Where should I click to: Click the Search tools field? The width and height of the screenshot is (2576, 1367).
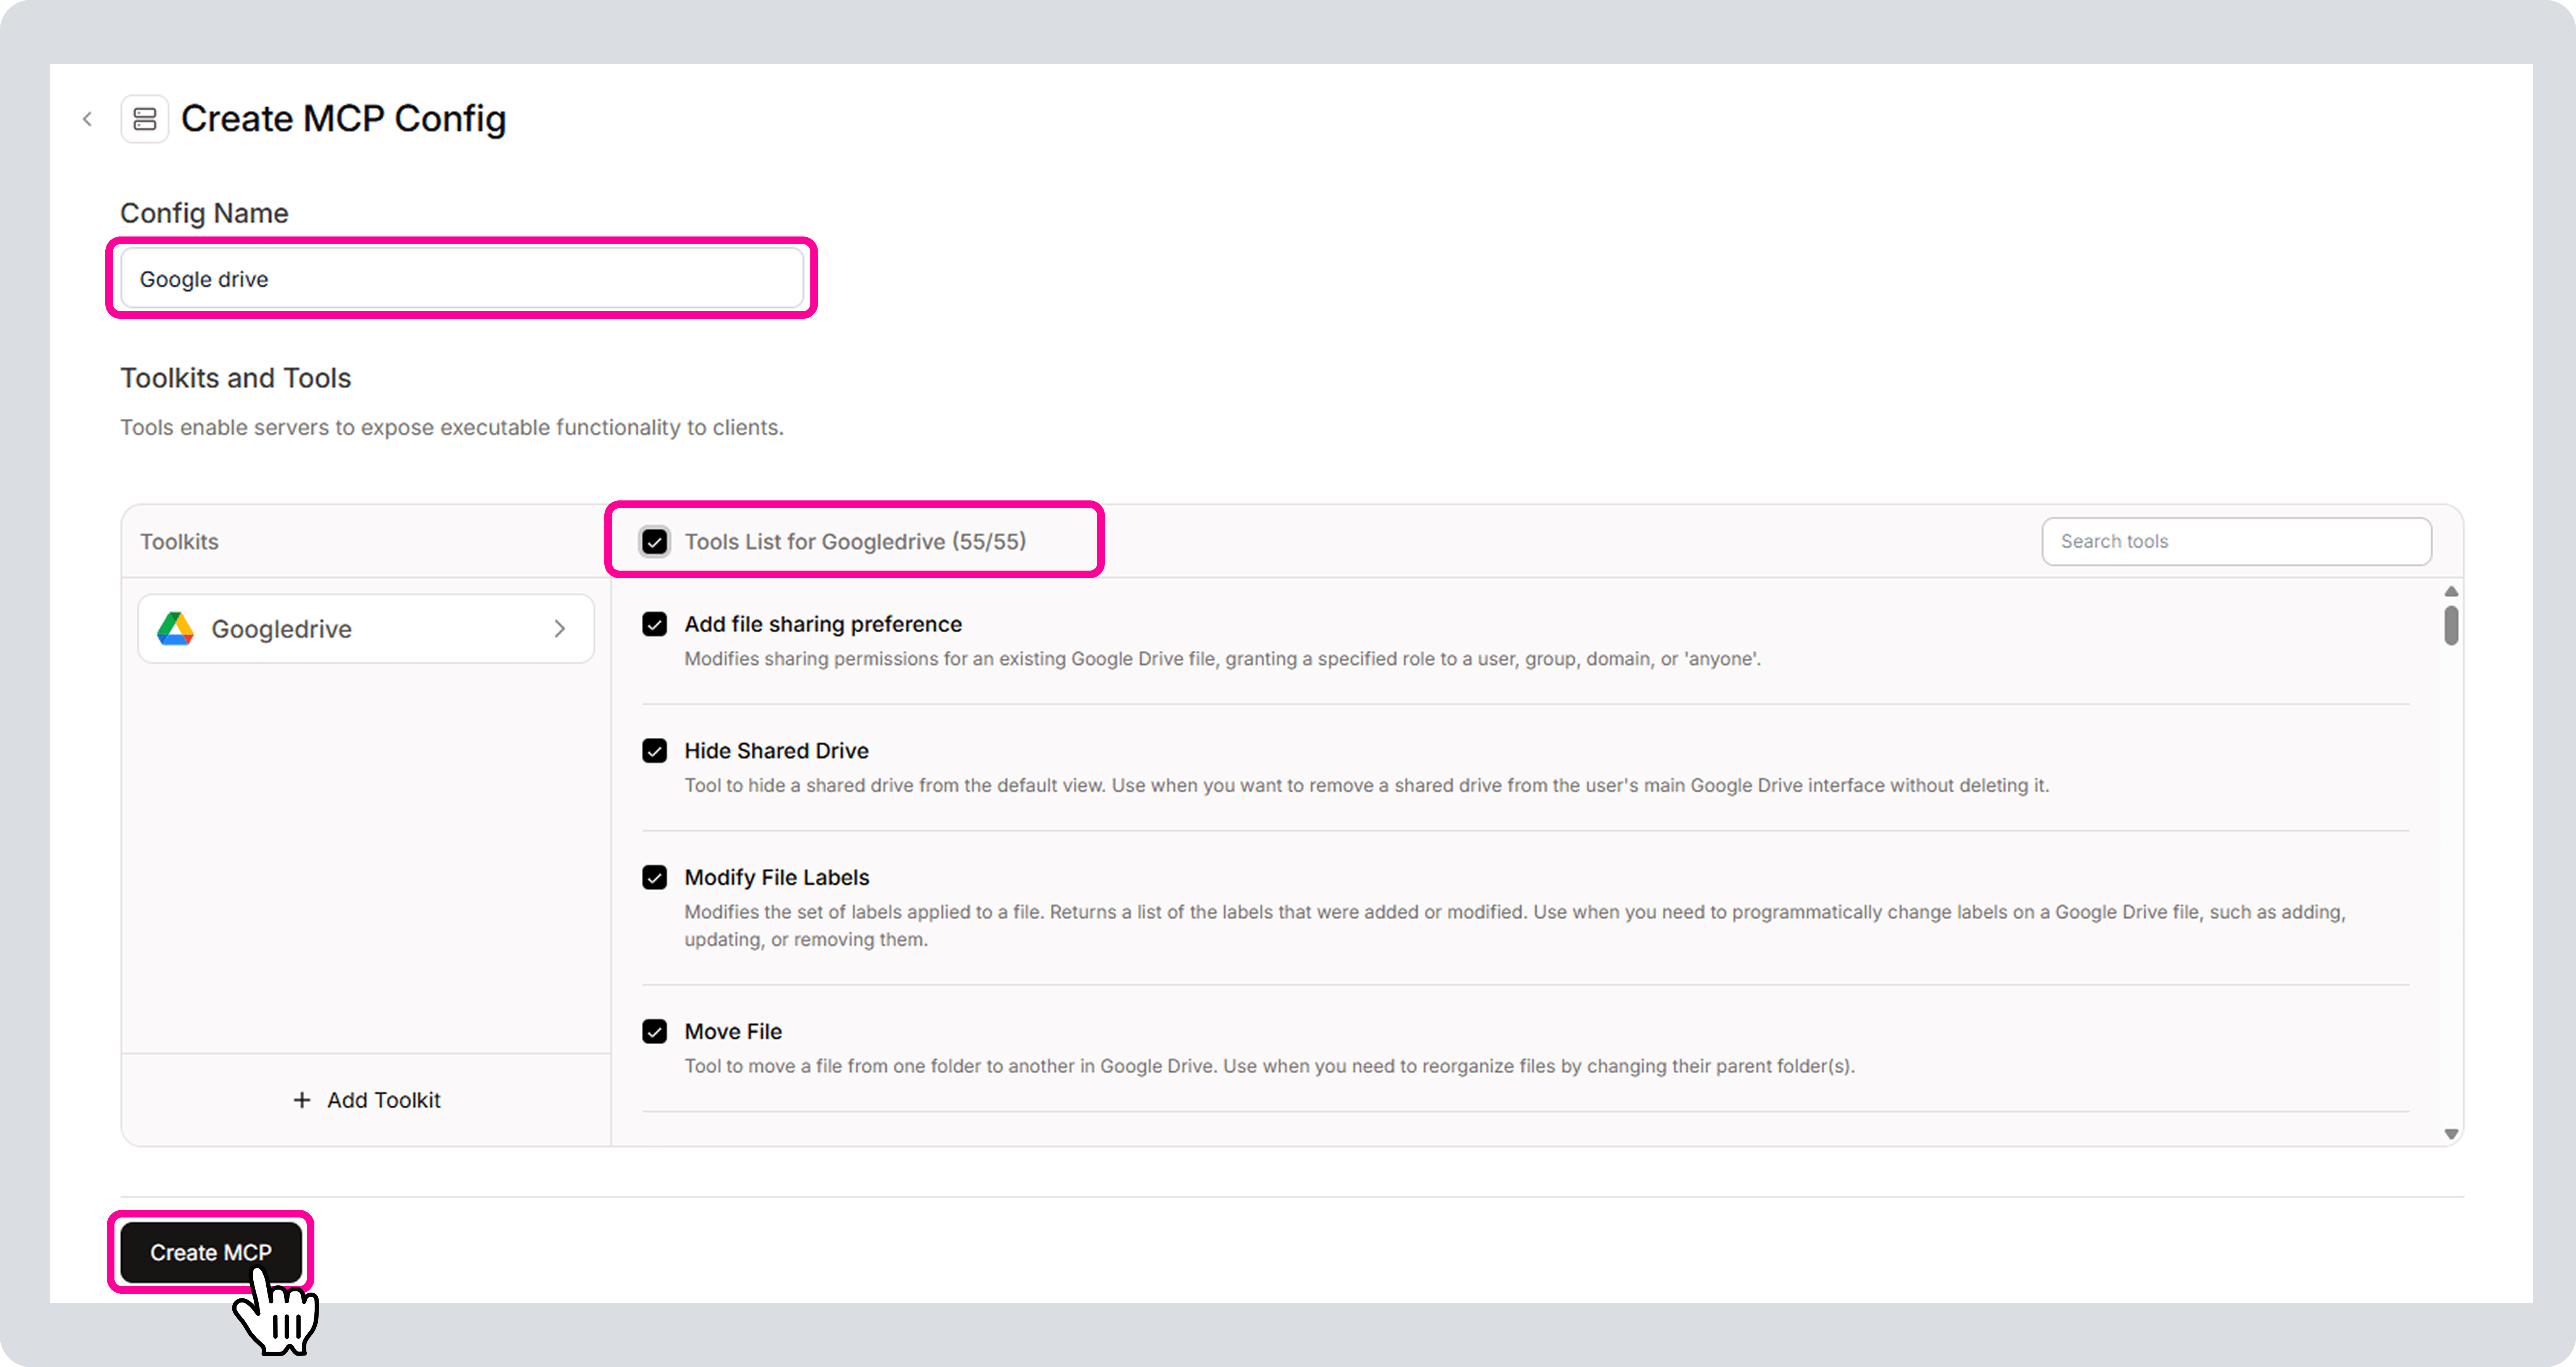tap(2236, 541)
